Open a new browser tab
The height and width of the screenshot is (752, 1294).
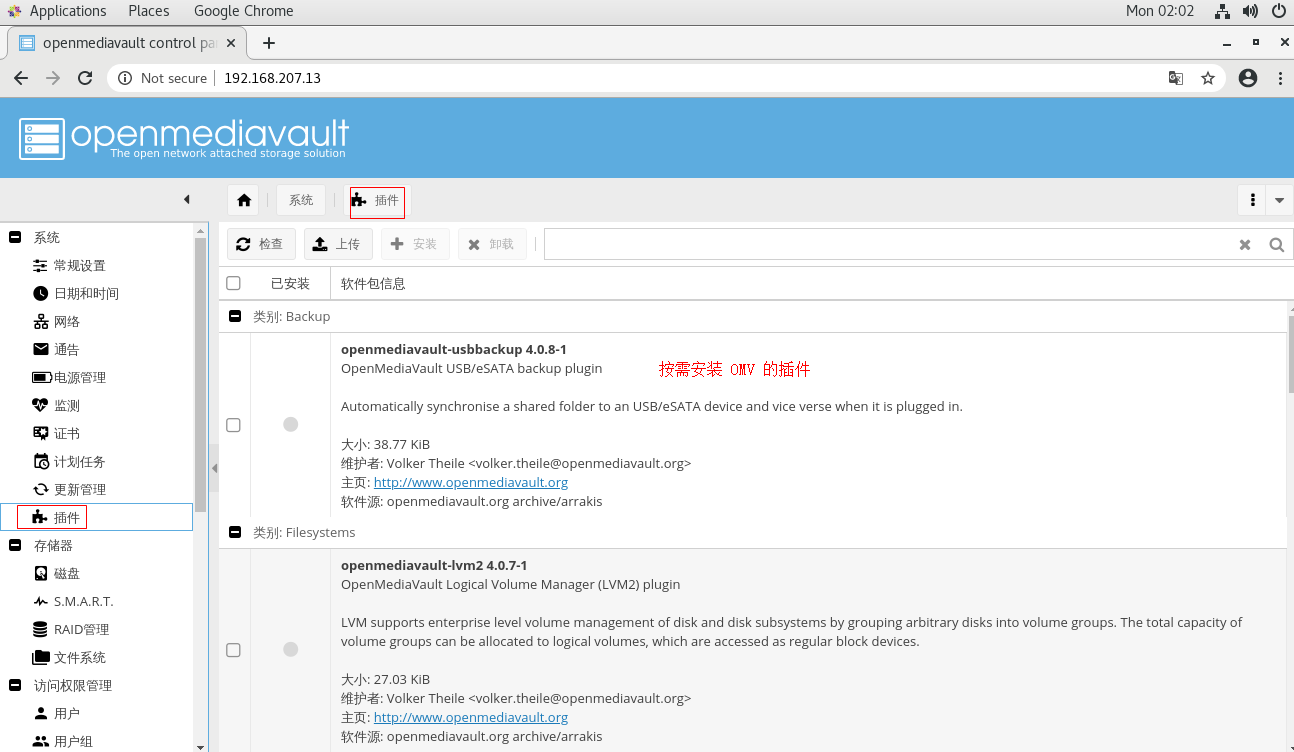coord(268,43)
